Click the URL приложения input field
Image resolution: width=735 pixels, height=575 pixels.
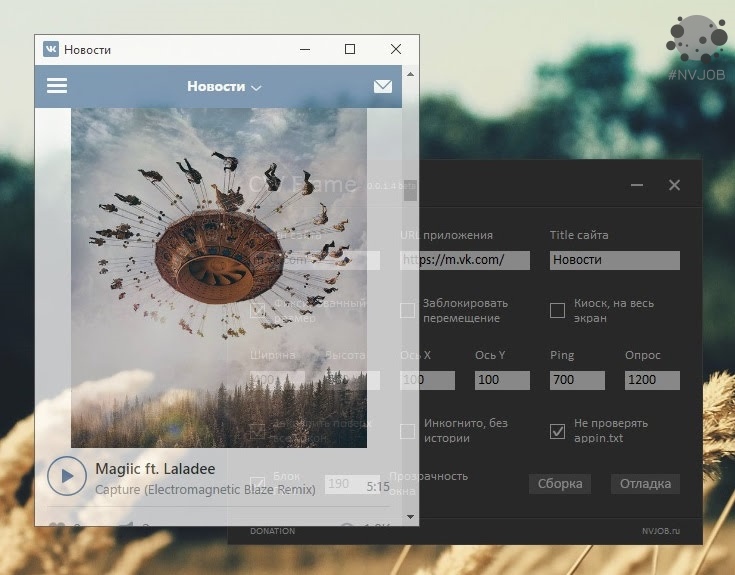(x=465, y=260)
